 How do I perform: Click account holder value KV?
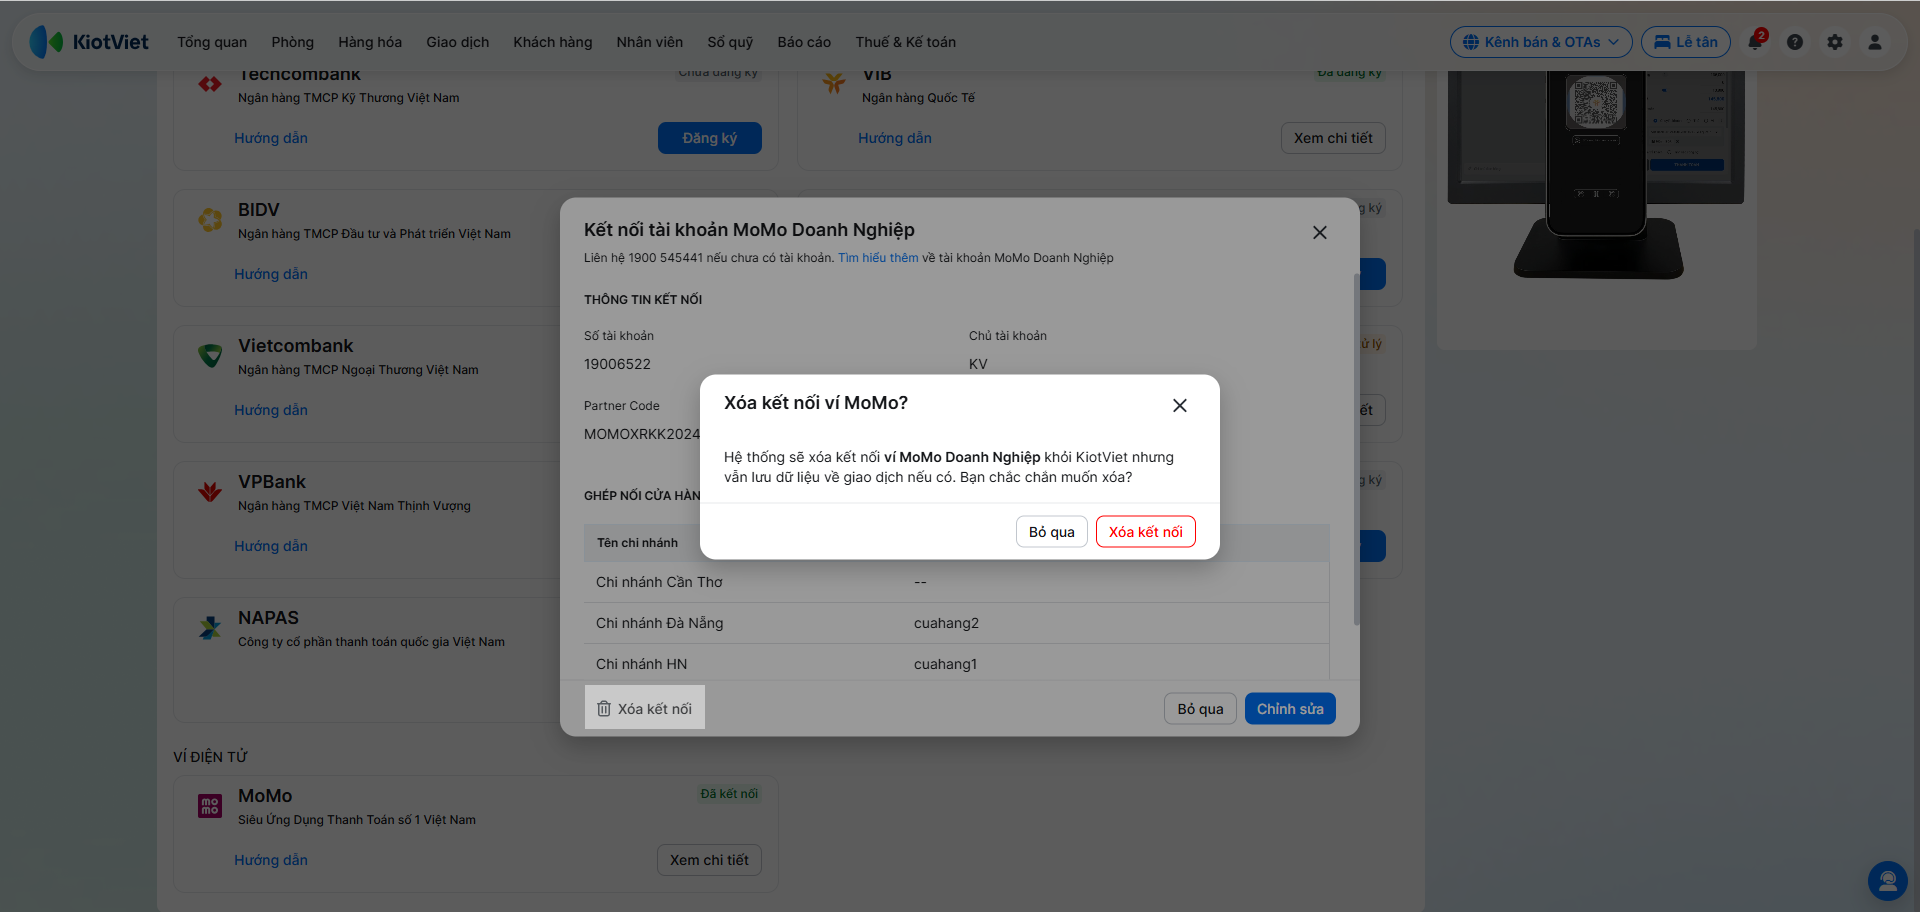(978, 364)
